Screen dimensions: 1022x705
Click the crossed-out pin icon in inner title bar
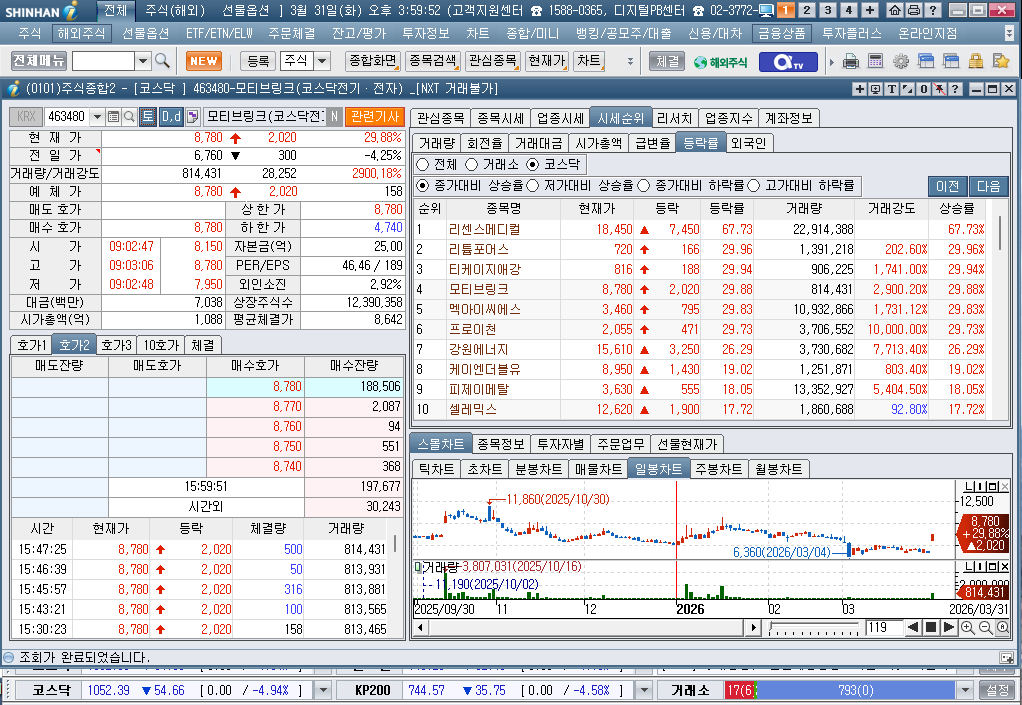[939, 89]
